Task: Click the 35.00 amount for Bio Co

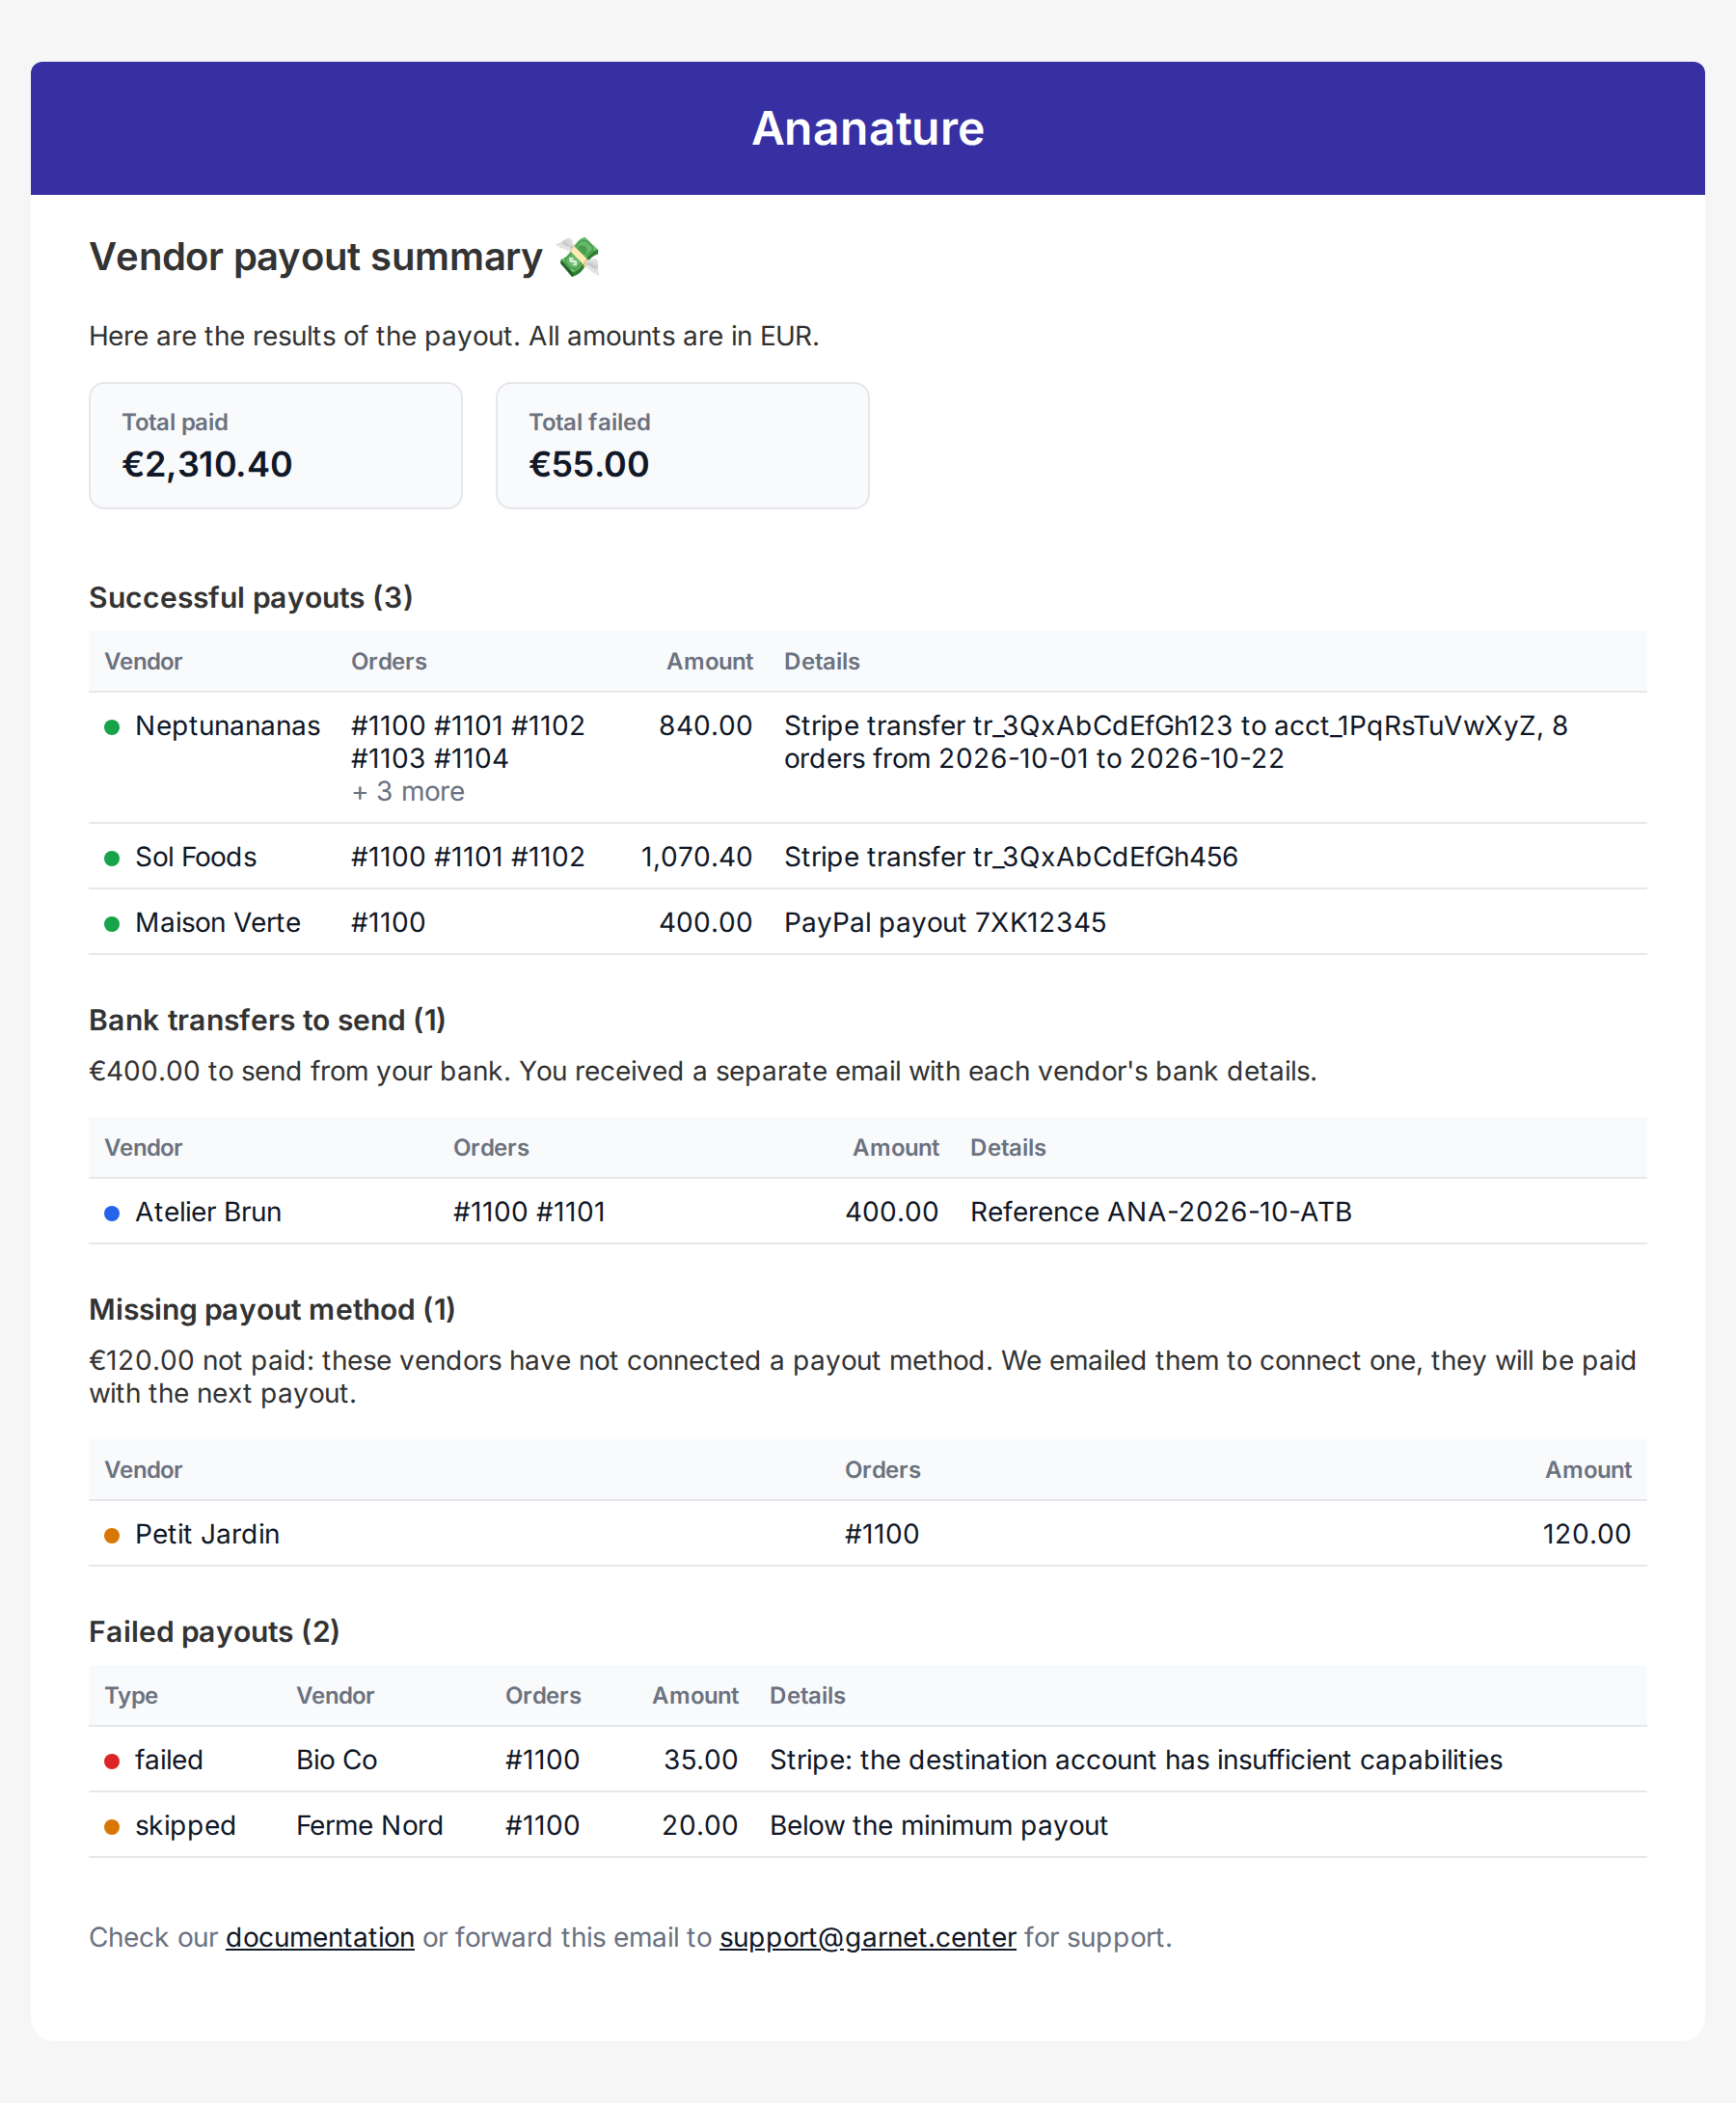Action: coord(701,1759)
